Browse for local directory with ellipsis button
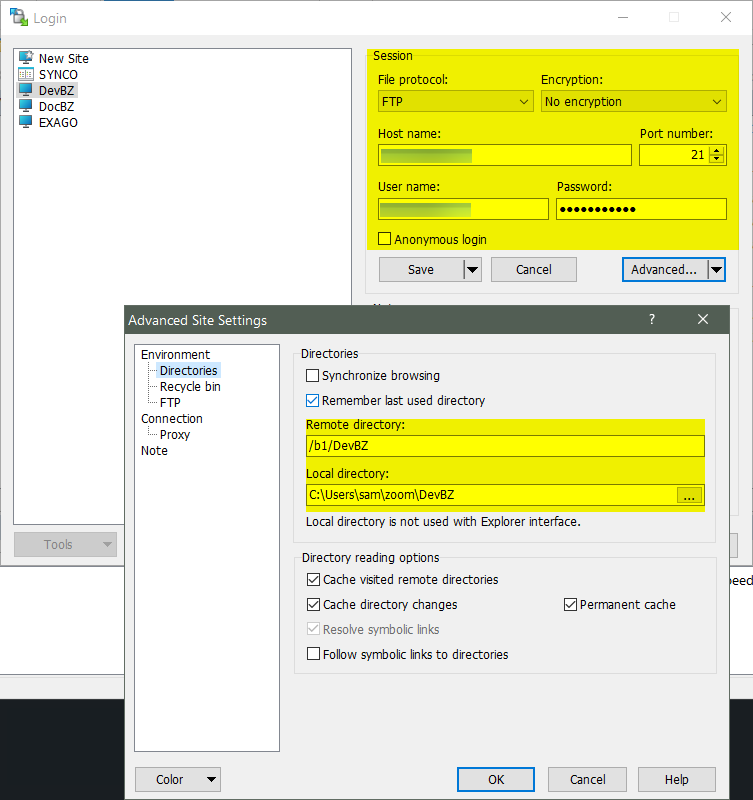The height and width of the screenshot is (800, 753). [690, 495]
